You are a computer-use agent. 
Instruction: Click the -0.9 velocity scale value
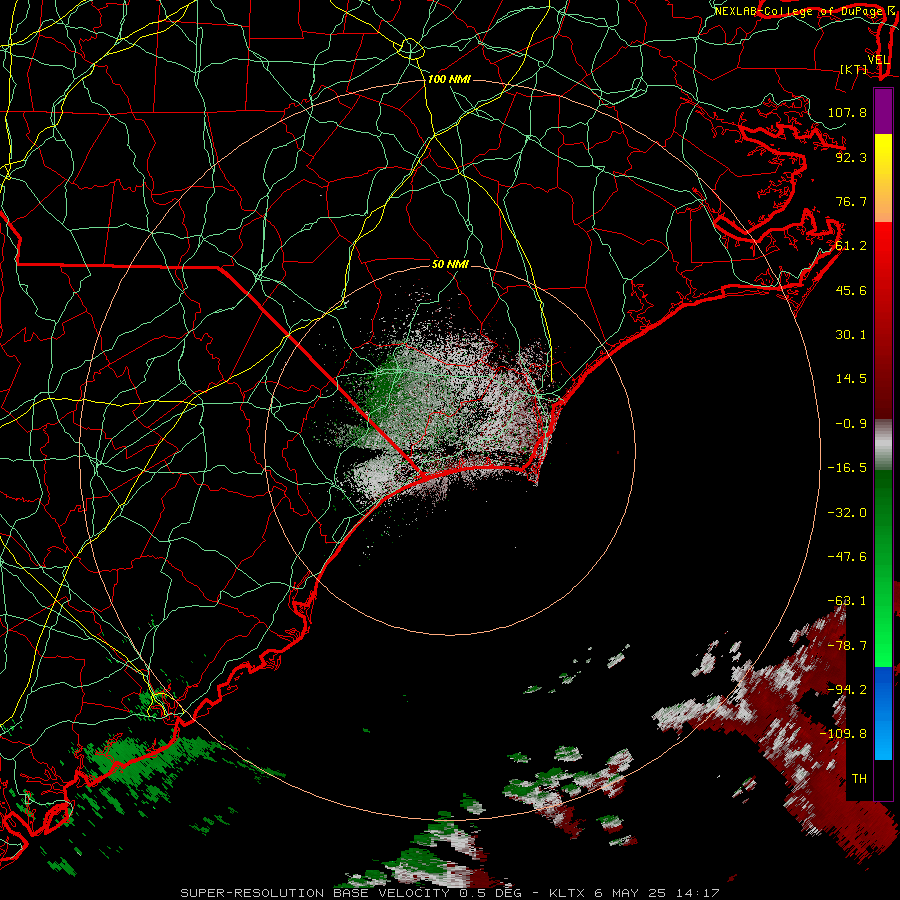(x=851, y=424)
